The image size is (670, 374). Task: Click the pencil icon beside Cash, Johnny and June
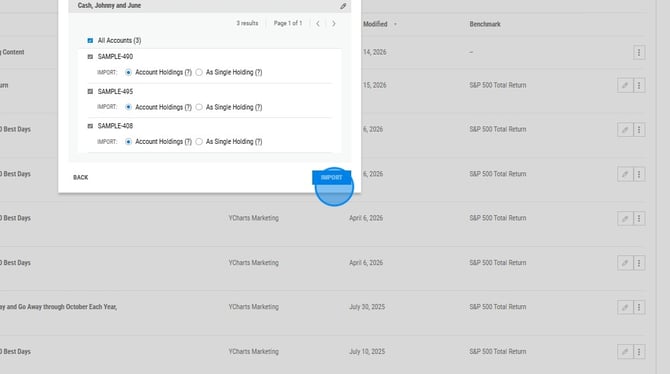343,6
